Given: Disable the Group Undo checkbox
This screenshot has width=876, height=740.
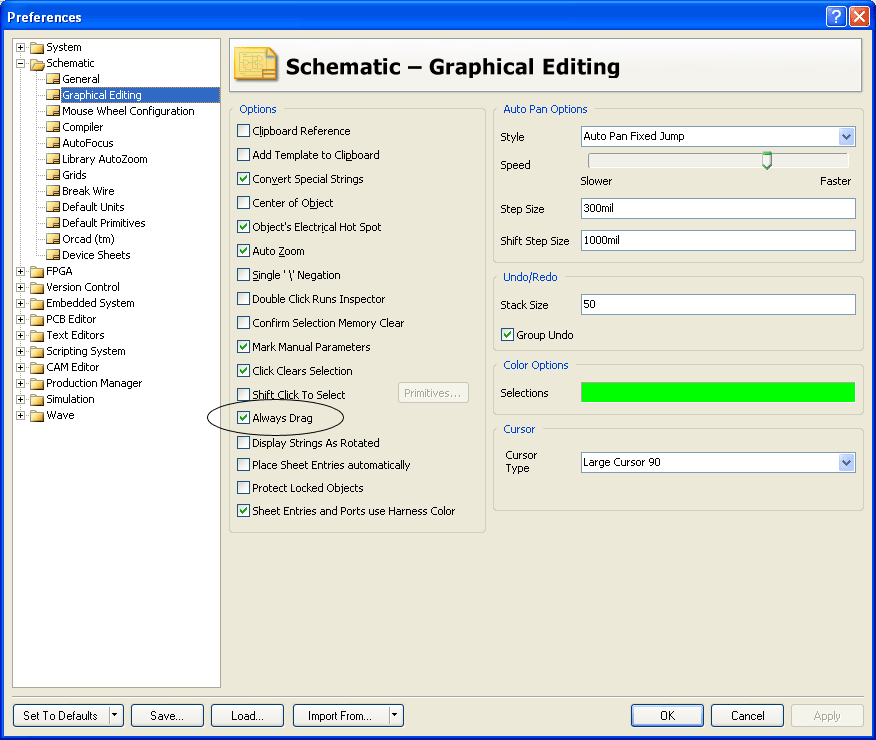Looking at the screenshot, I should pyautogui.click(x=507, y=335).
